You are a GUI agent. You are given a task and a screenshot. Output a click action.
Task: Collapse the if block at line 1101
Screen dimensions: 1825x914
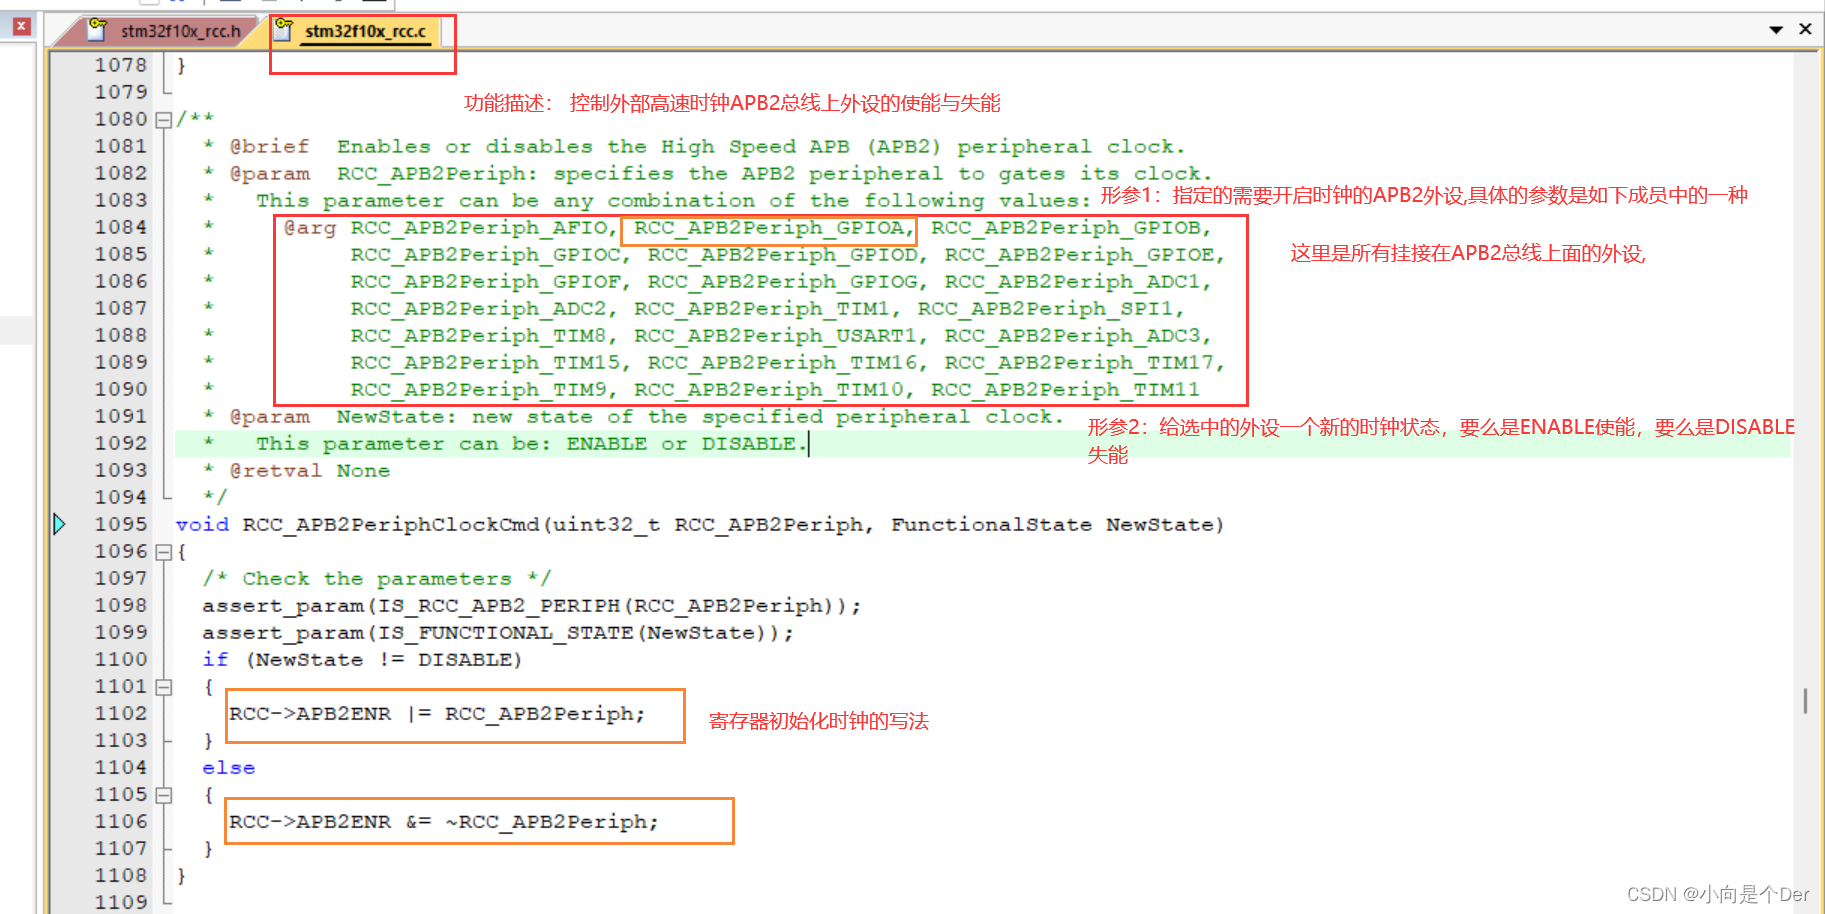(x=164, y=687)
